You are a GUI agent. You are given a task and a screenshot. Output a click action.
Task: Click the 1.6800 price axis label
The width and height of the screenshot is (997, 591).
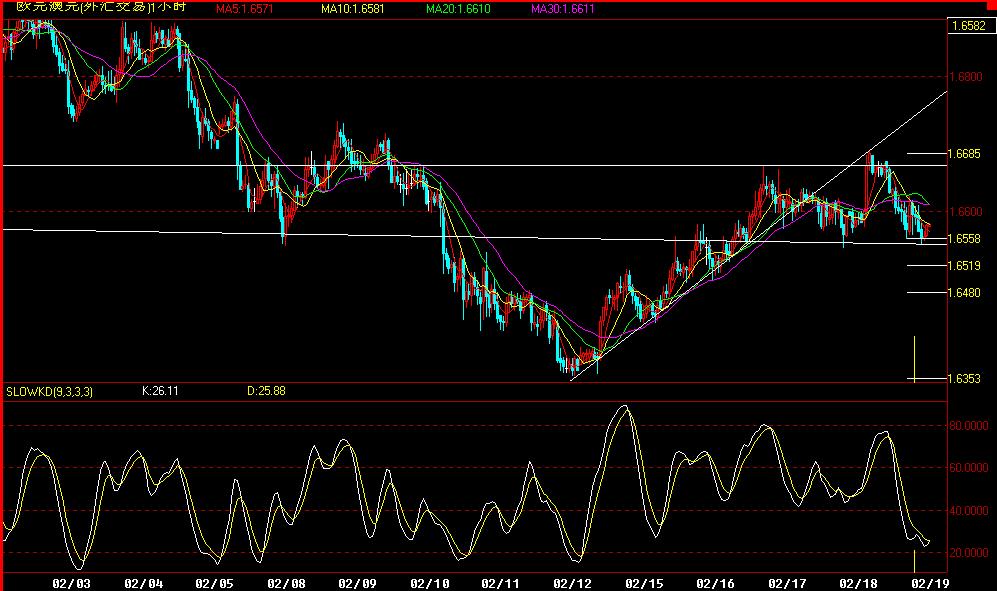(968, 76)
